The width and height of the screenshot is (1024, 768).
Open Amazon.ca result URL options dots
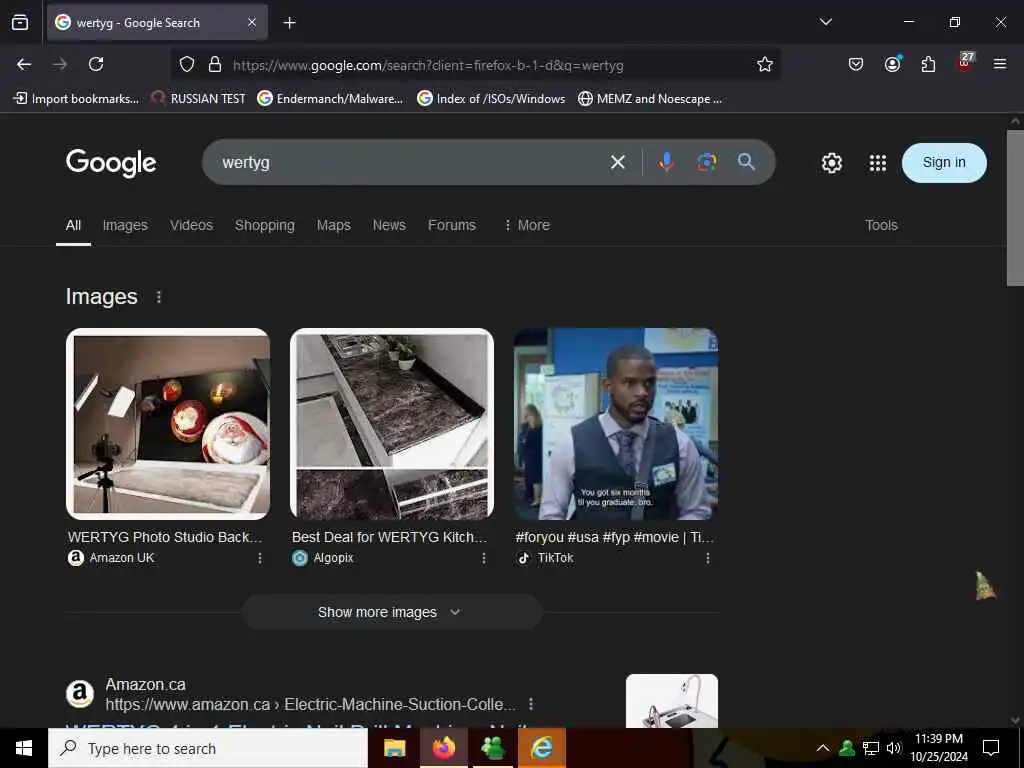tap(531, 704)
